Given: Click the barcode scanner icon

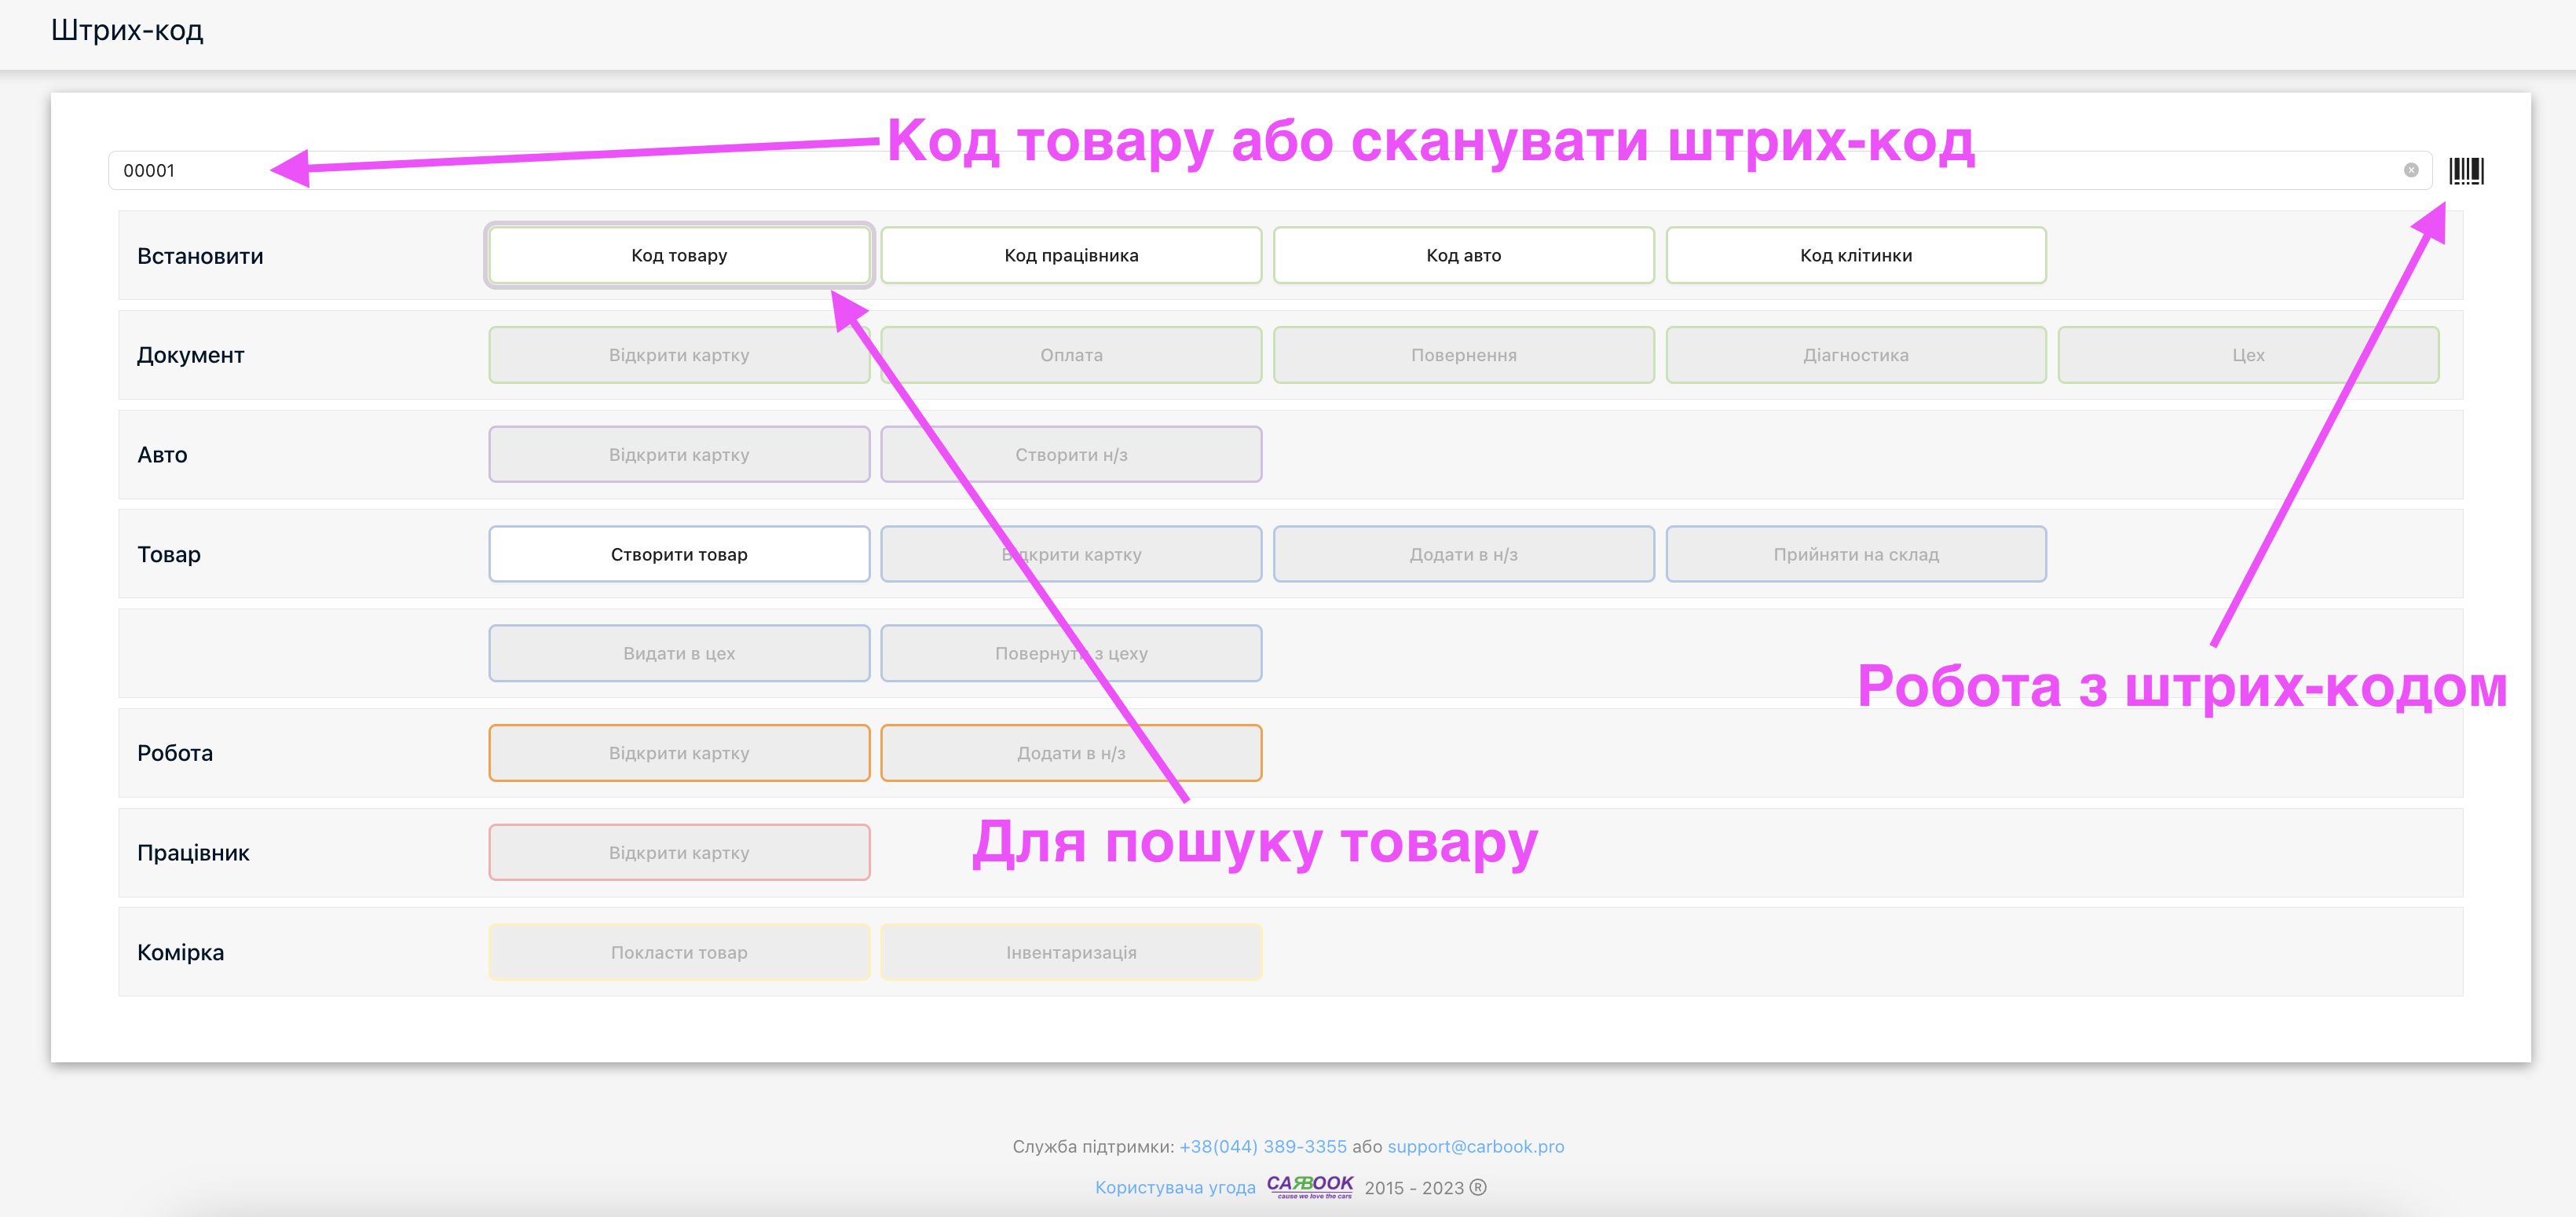Looking at the screenshot, I should pyautogui.click(x=2465, y=171).
